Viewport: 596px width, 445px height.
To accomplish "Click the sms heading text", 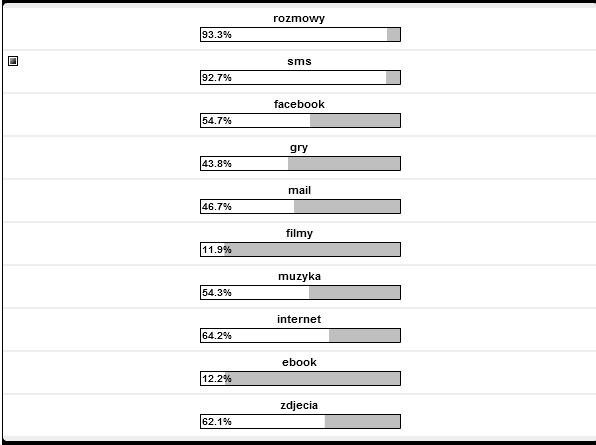I will tap(299, 61).
